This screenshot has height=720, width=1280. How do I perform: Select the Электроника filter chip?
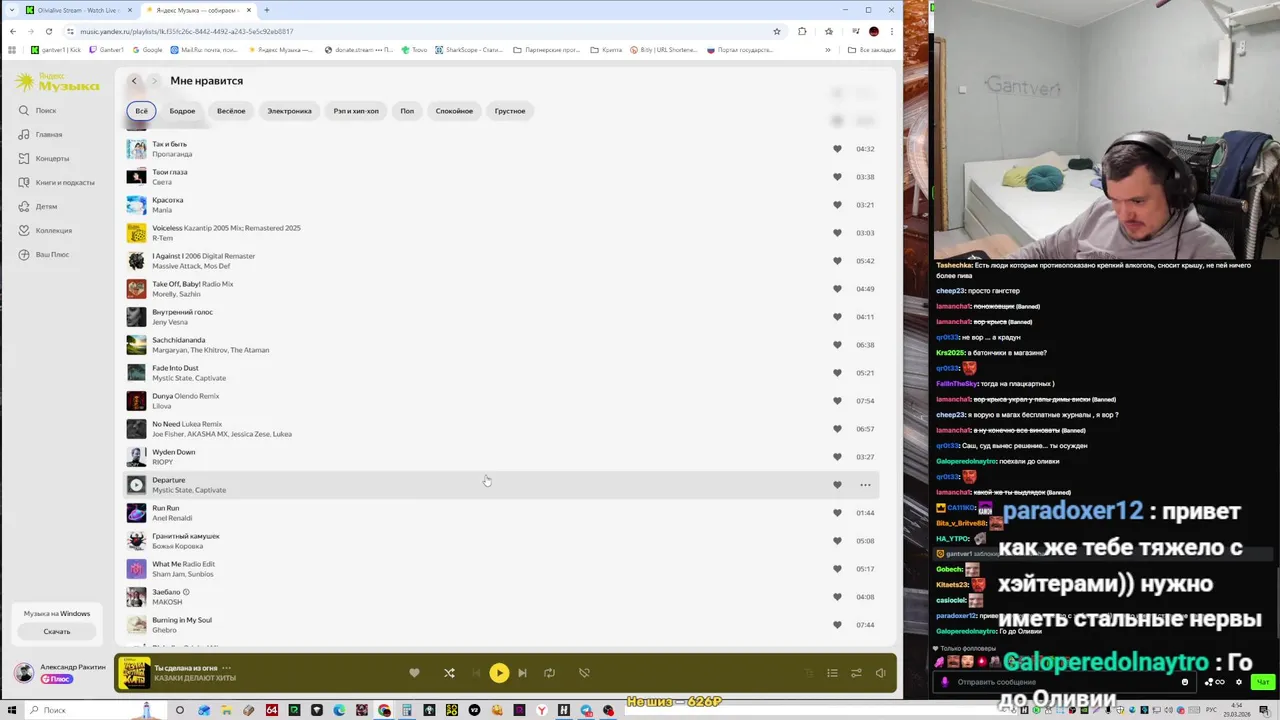[289, 111]
